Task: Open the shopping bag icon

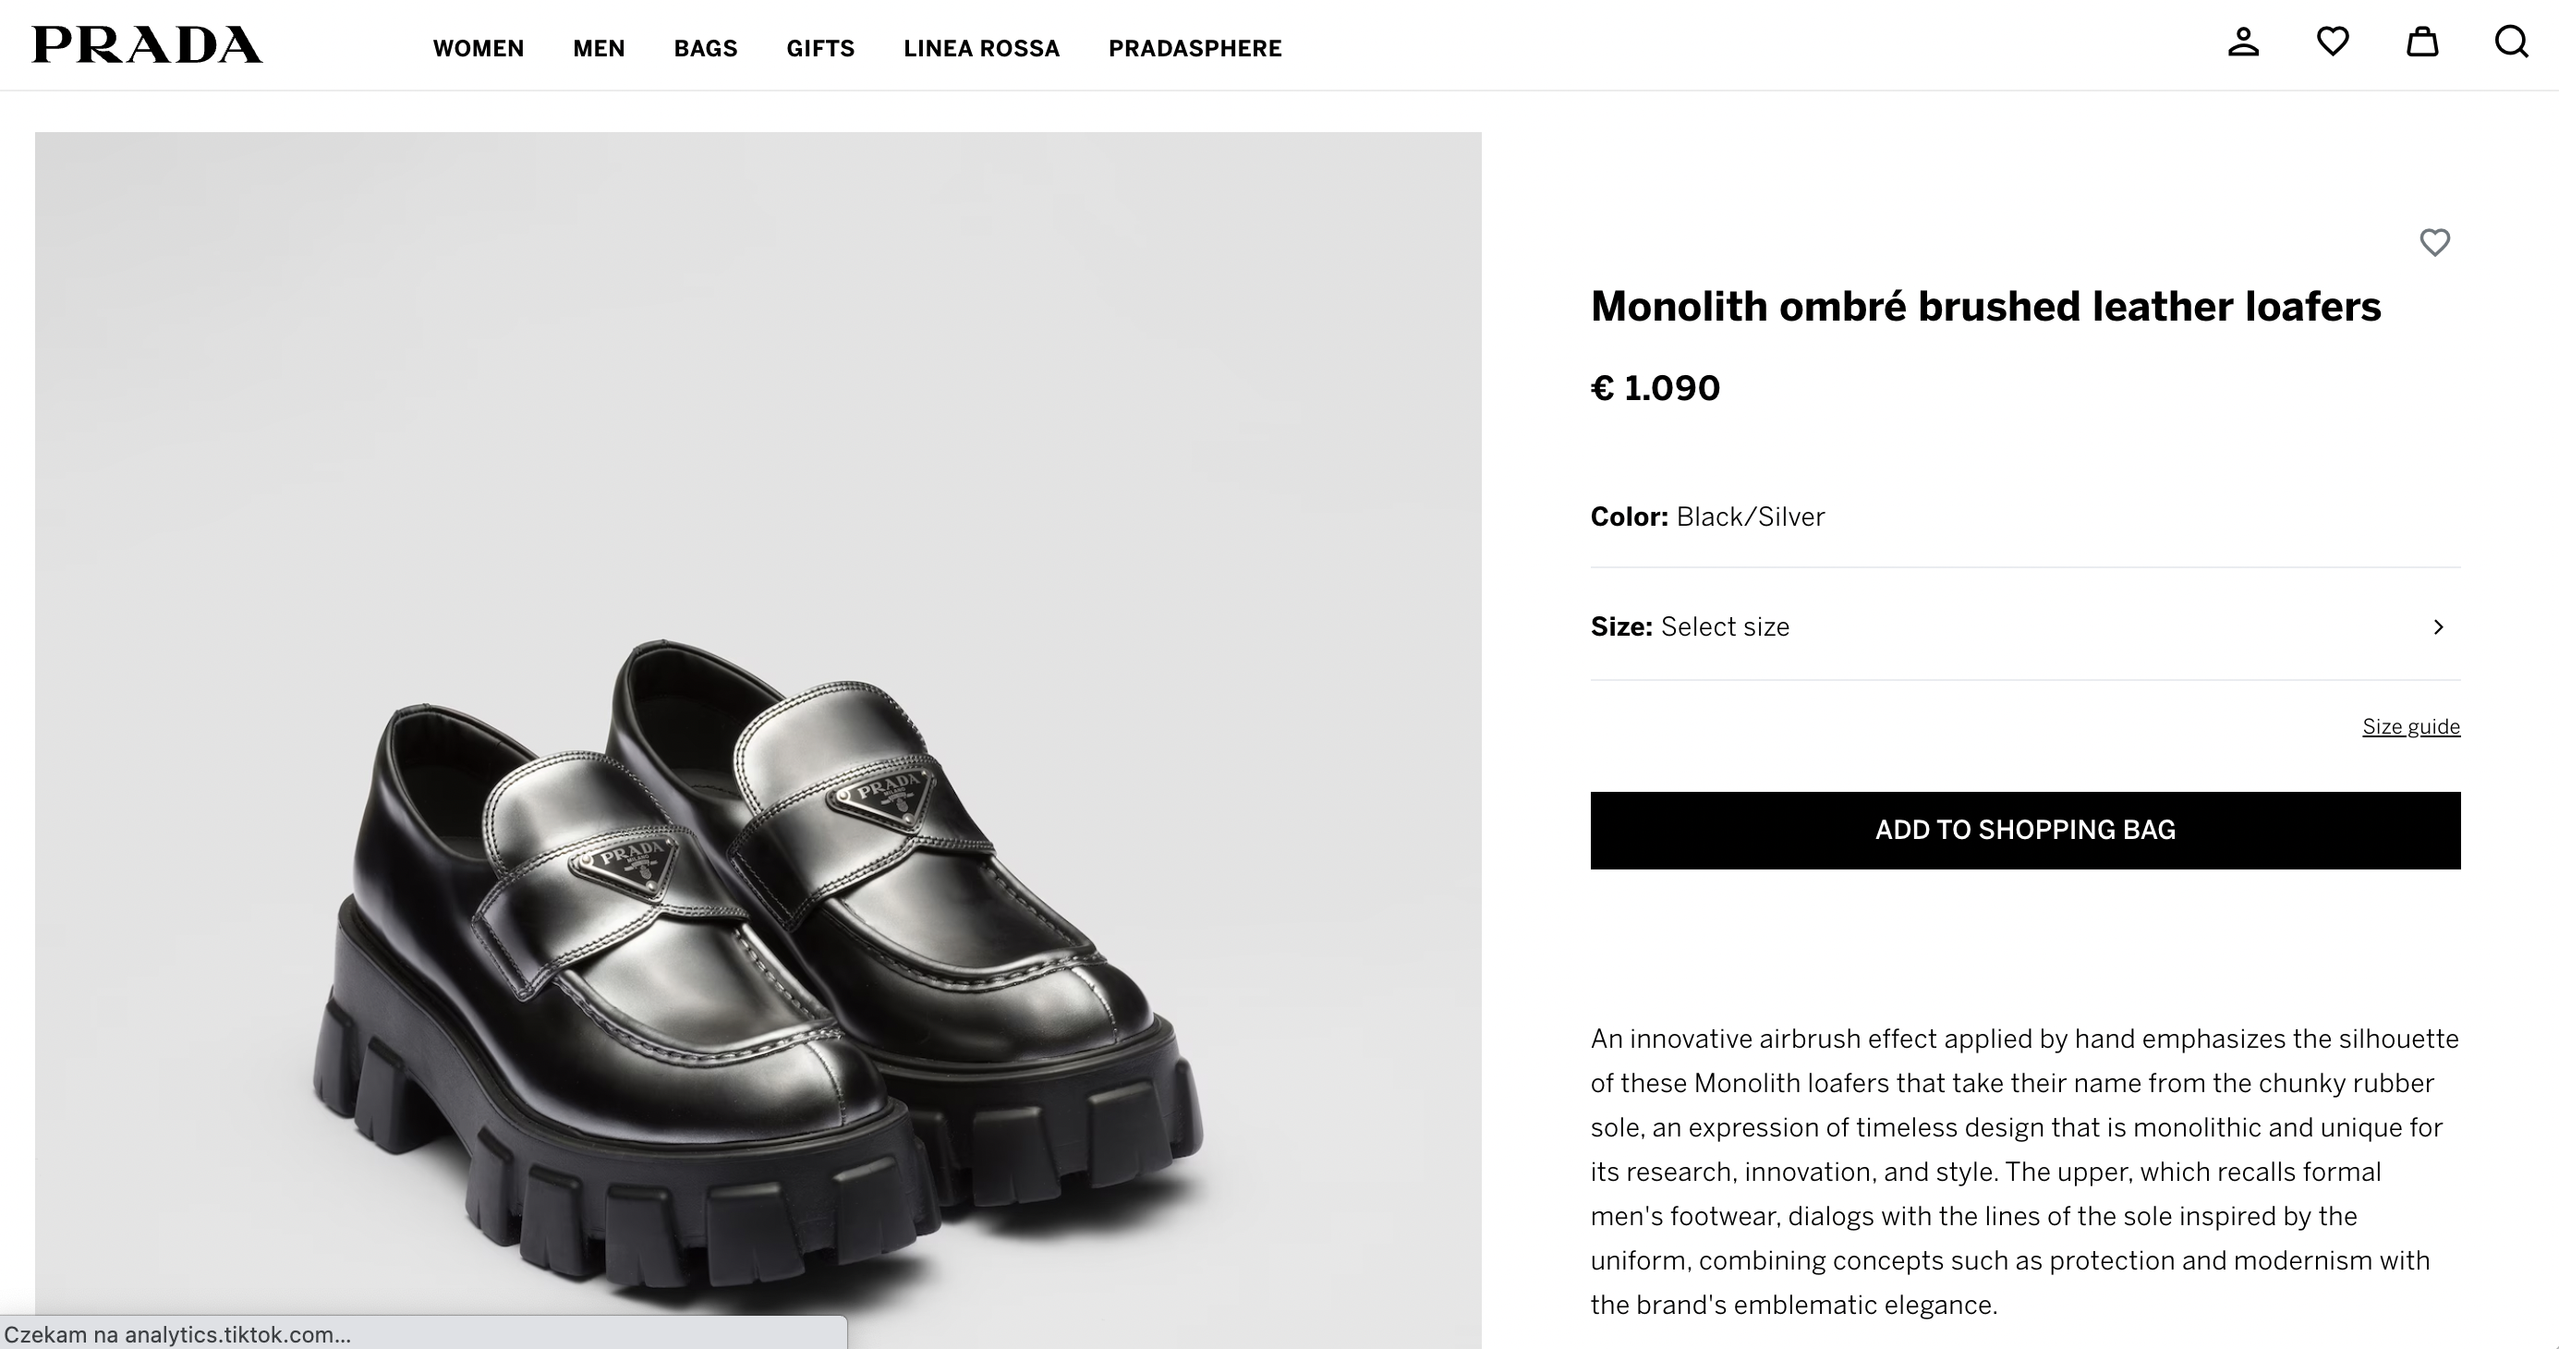Action: click(2421, 42)
